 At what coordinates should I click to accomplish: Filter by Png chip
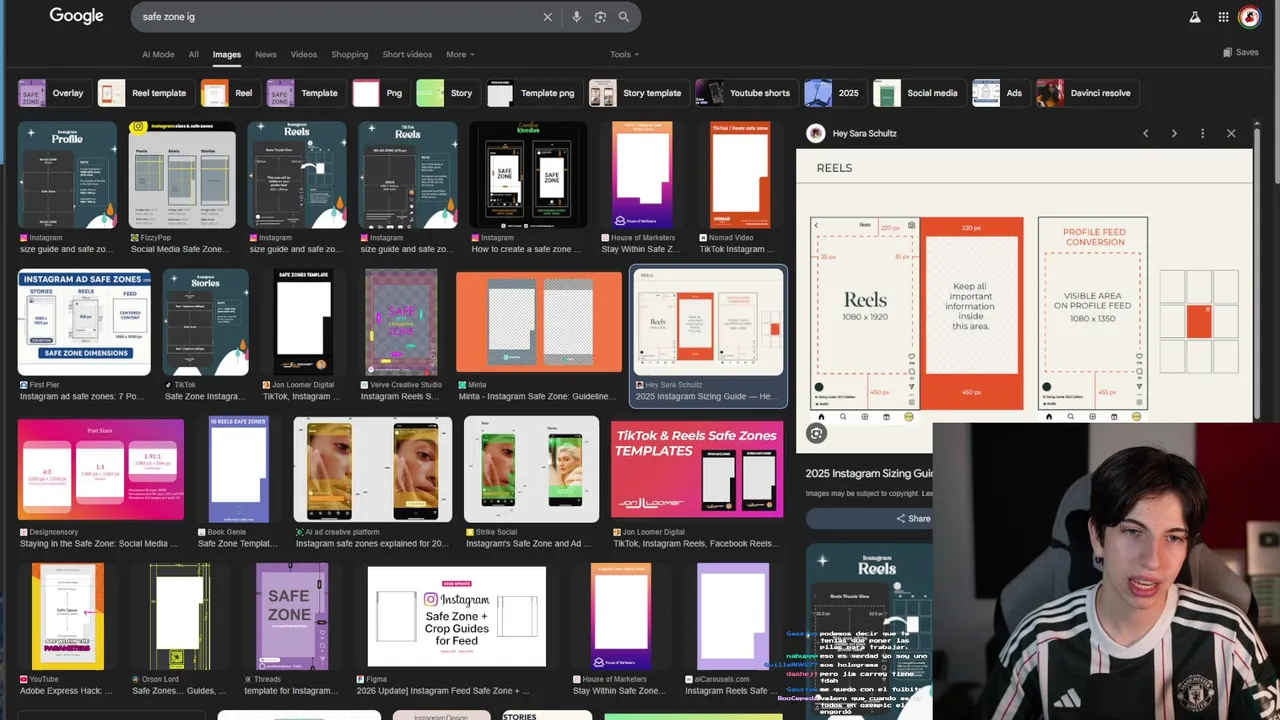380,93
